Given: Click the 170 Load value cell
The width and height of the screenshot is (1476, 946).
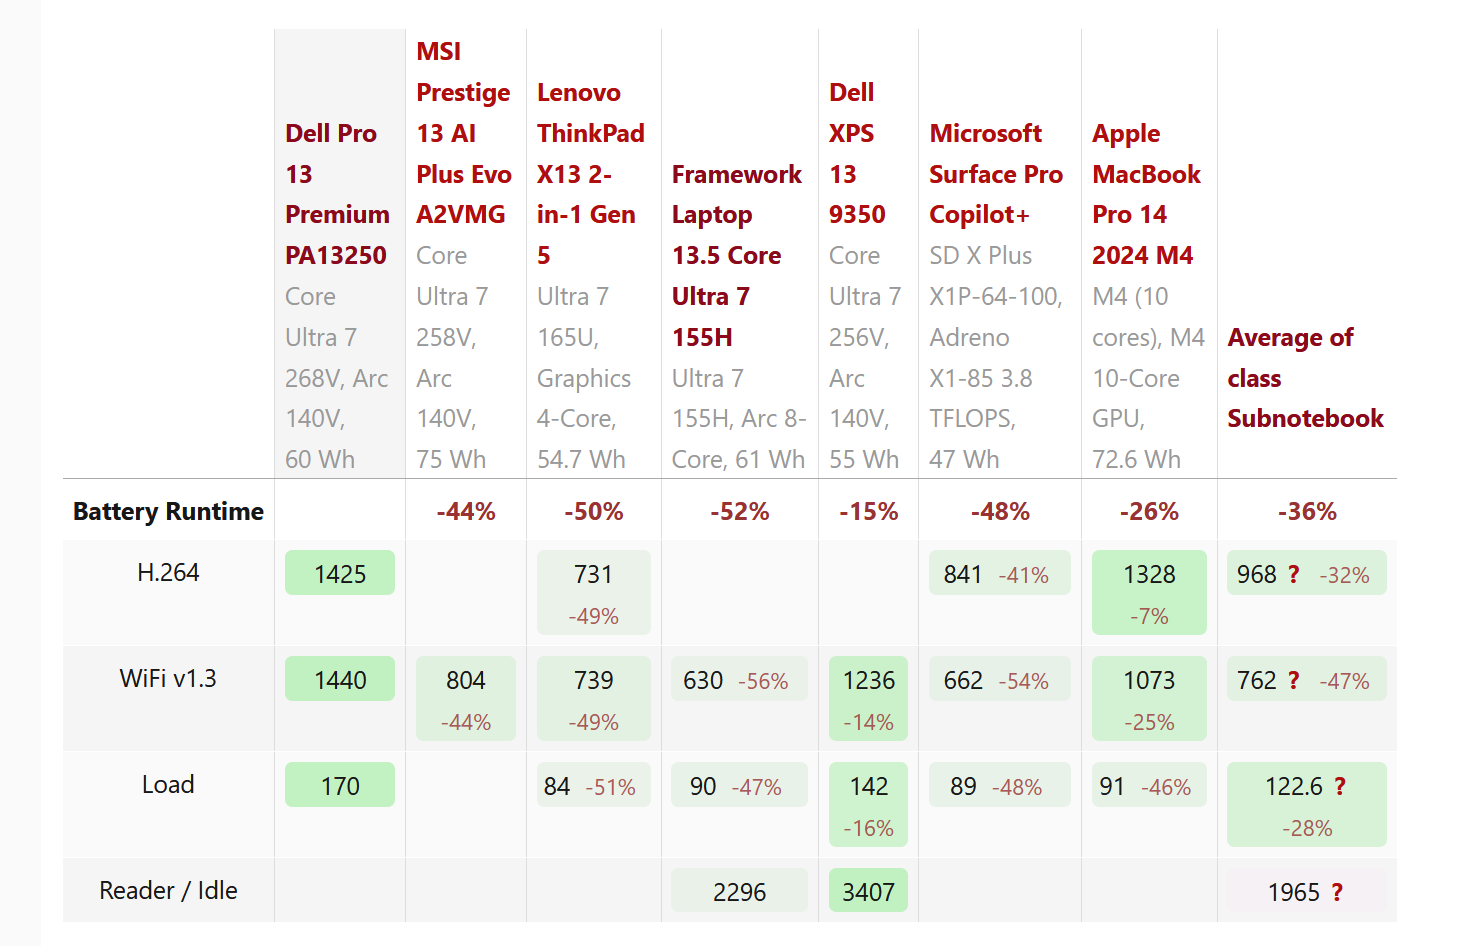Looking at the screenshot, I should pos(340,786).
